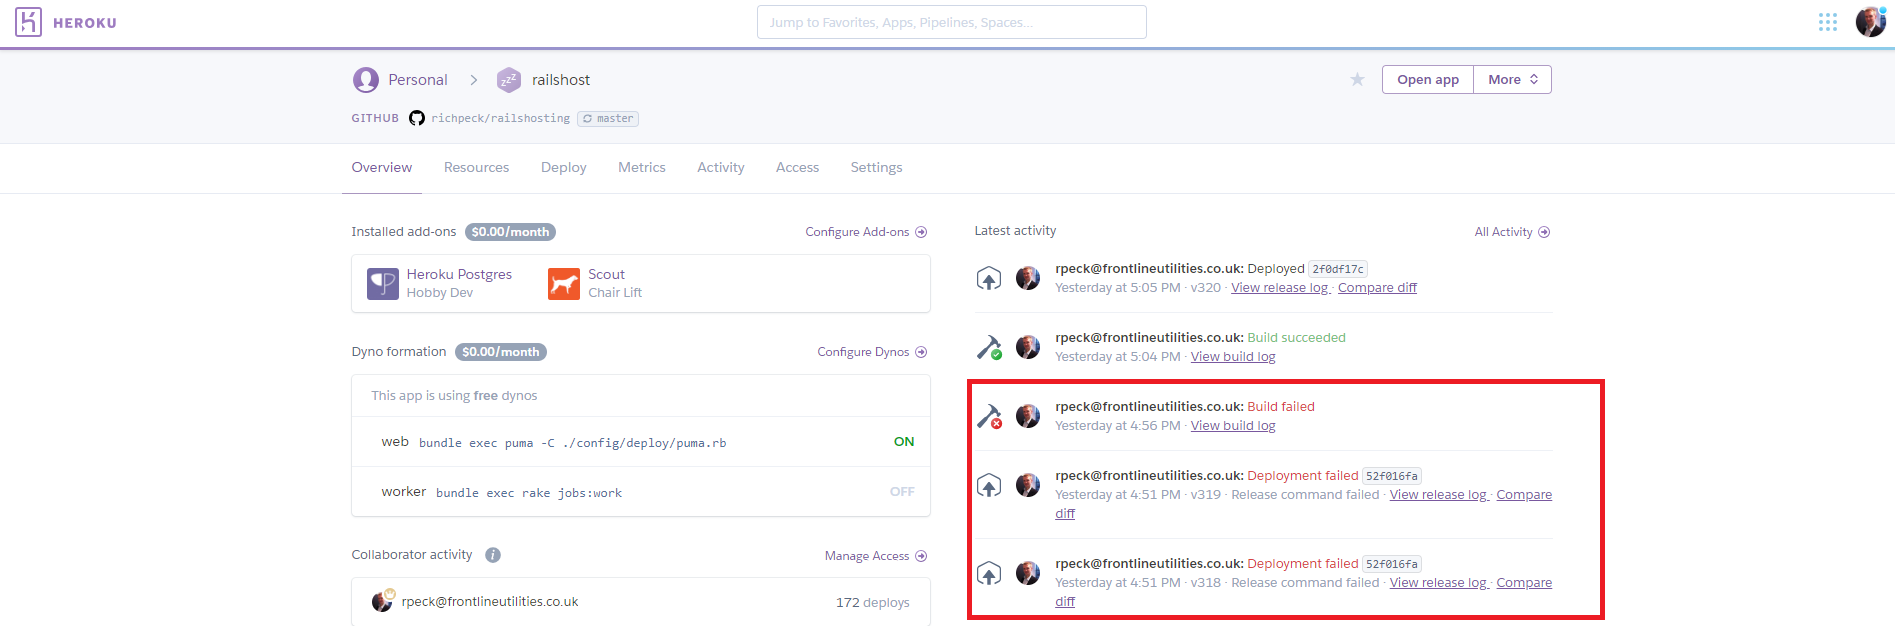Click the railshost sleeping app icon
Viewport: 1895px width, 626px height.
tap(509, 79)
